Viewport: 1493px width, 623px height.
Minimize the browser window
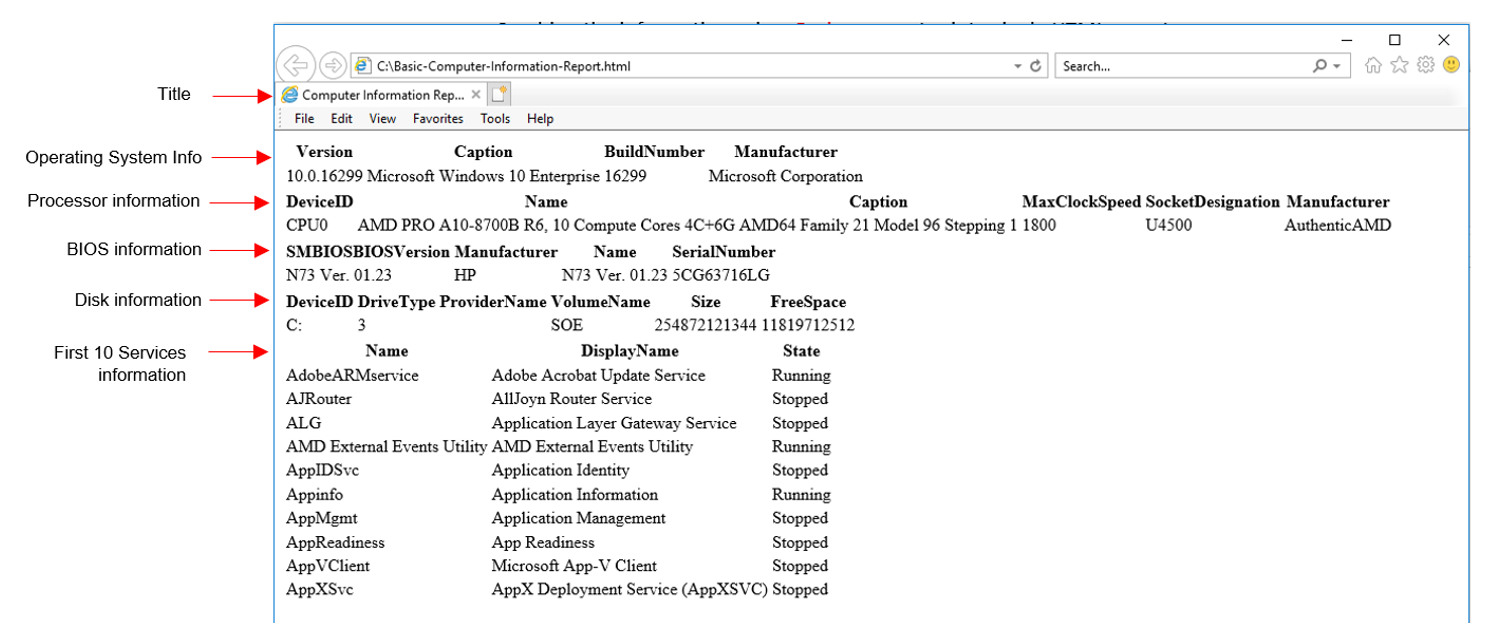(1347, 40)
